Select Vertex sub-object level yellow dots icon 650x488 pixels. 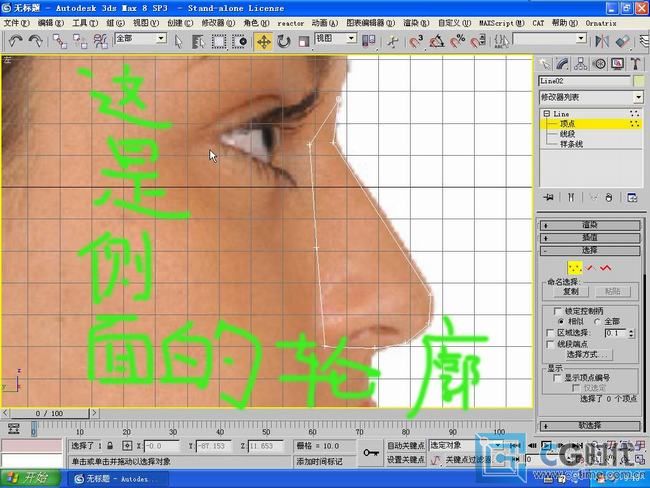coord(575,268)
